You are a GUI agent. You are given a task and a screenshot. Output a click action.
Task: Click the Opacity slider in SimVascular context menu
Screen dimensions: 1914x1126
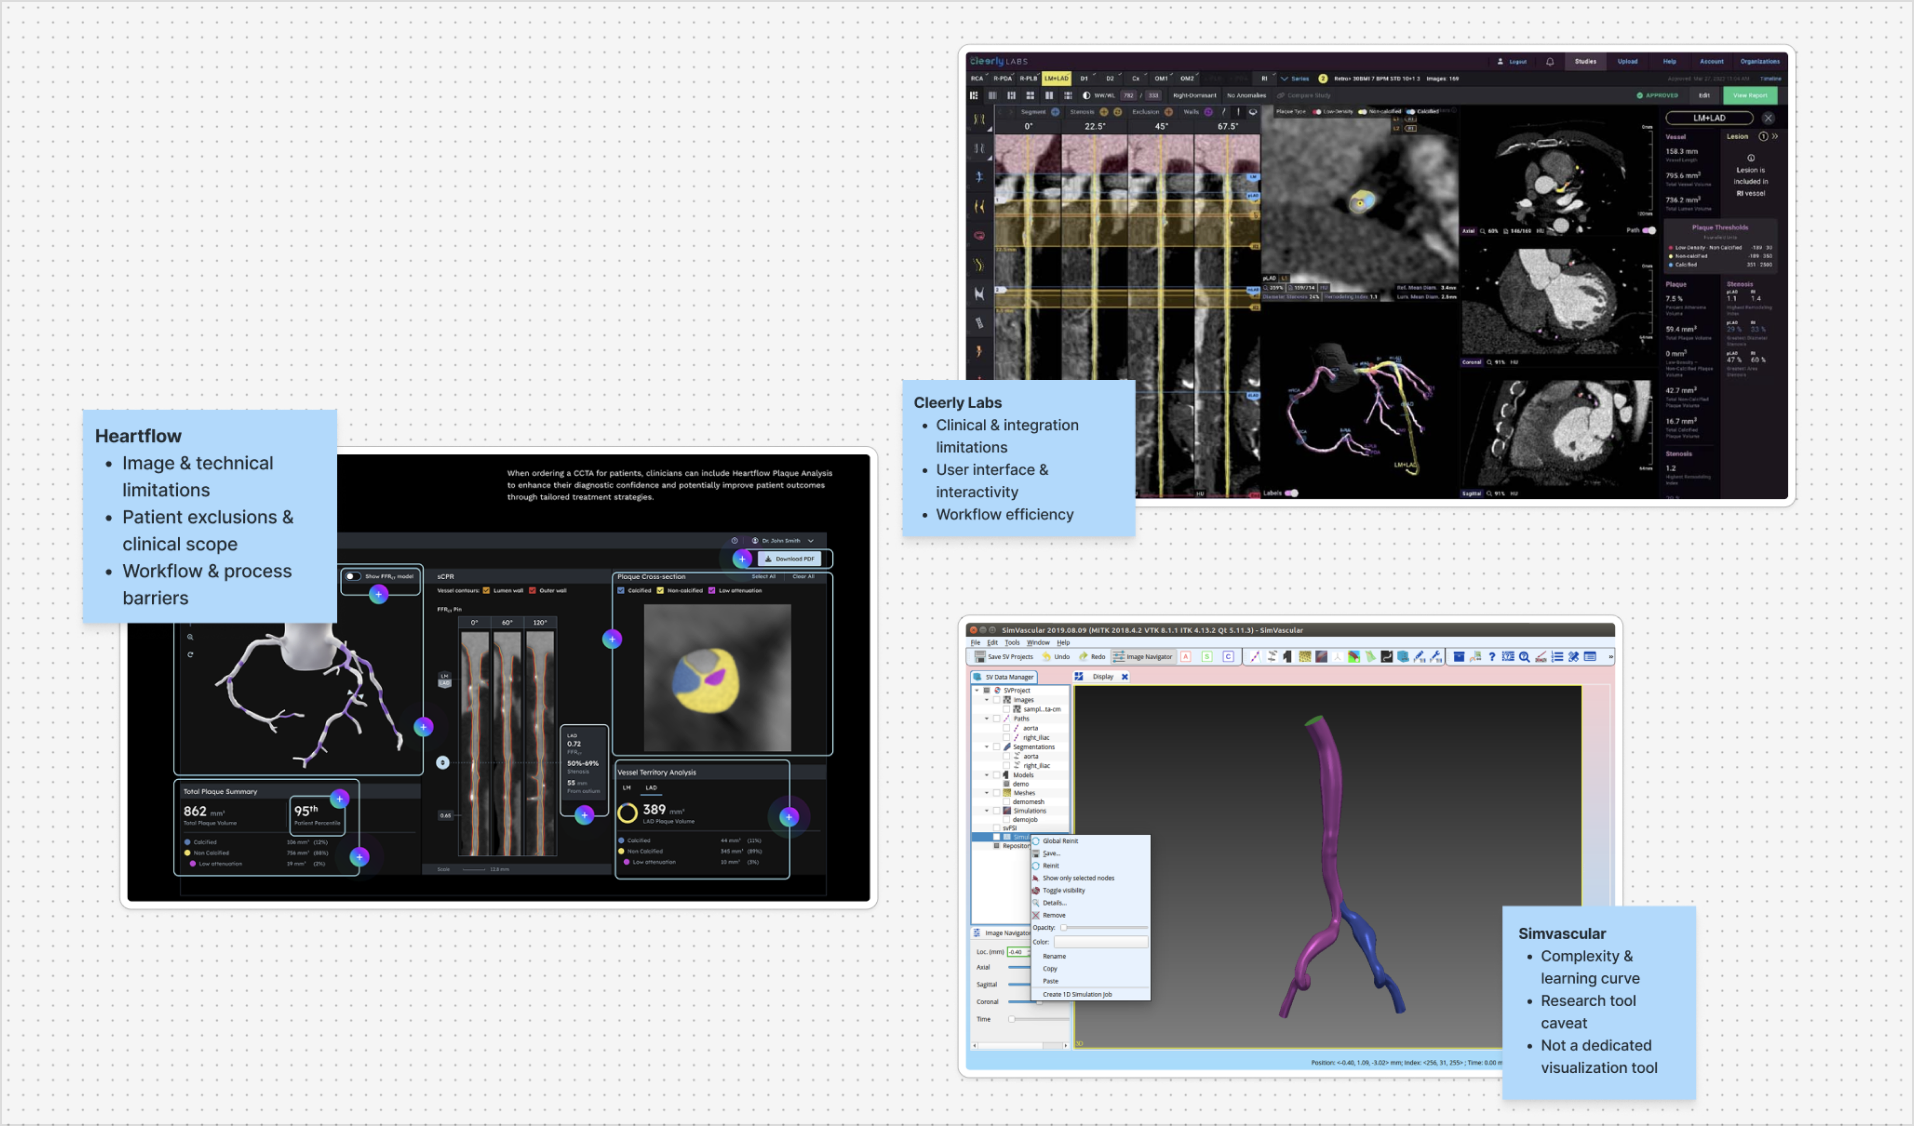click(x=1103, y=928)
